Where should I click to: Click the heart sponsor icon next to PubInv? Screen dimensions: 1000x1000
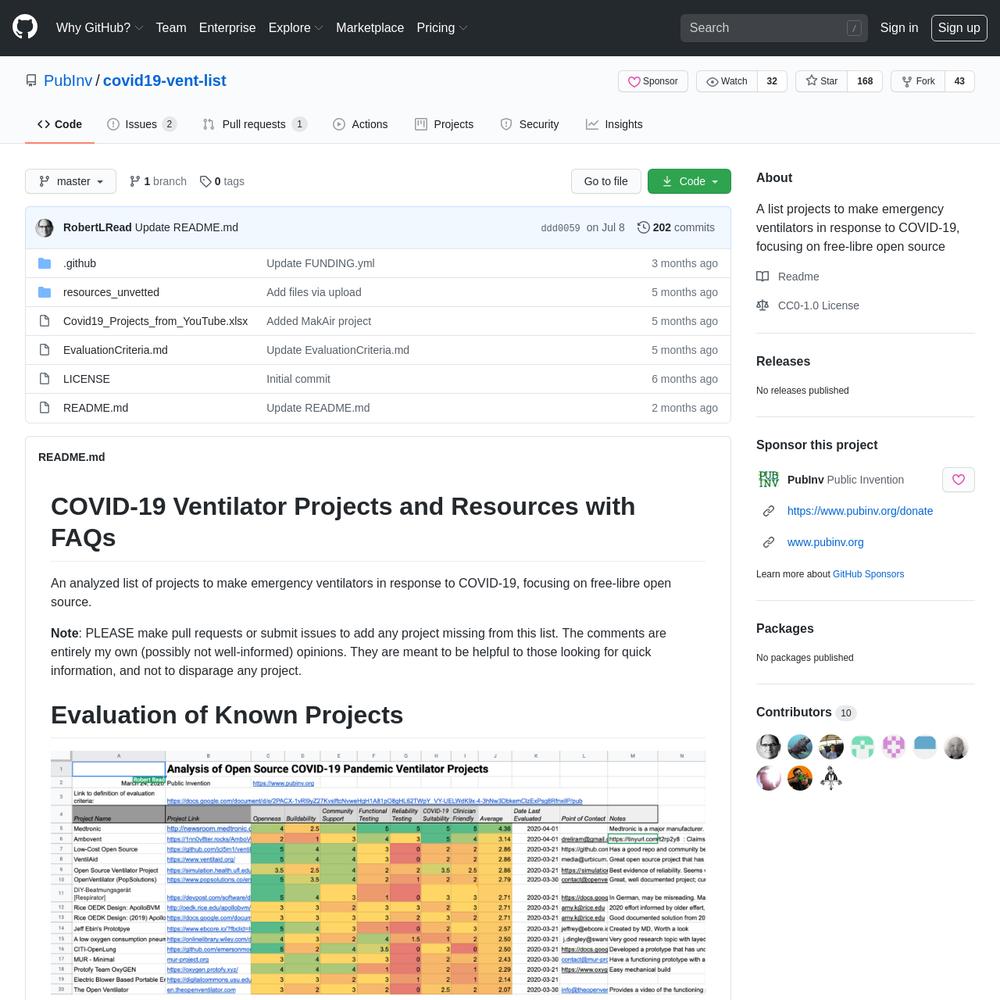[x=958, y=480]
